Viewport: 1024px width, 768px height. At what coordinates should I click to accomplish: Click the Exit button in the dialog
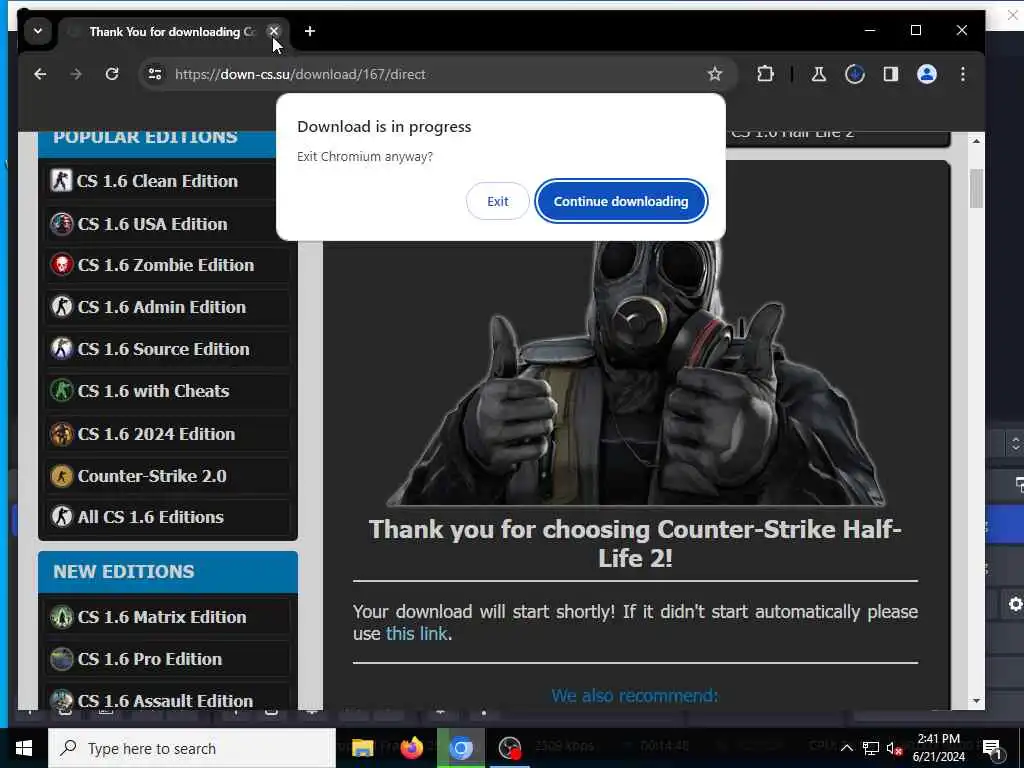click(497, 201)
